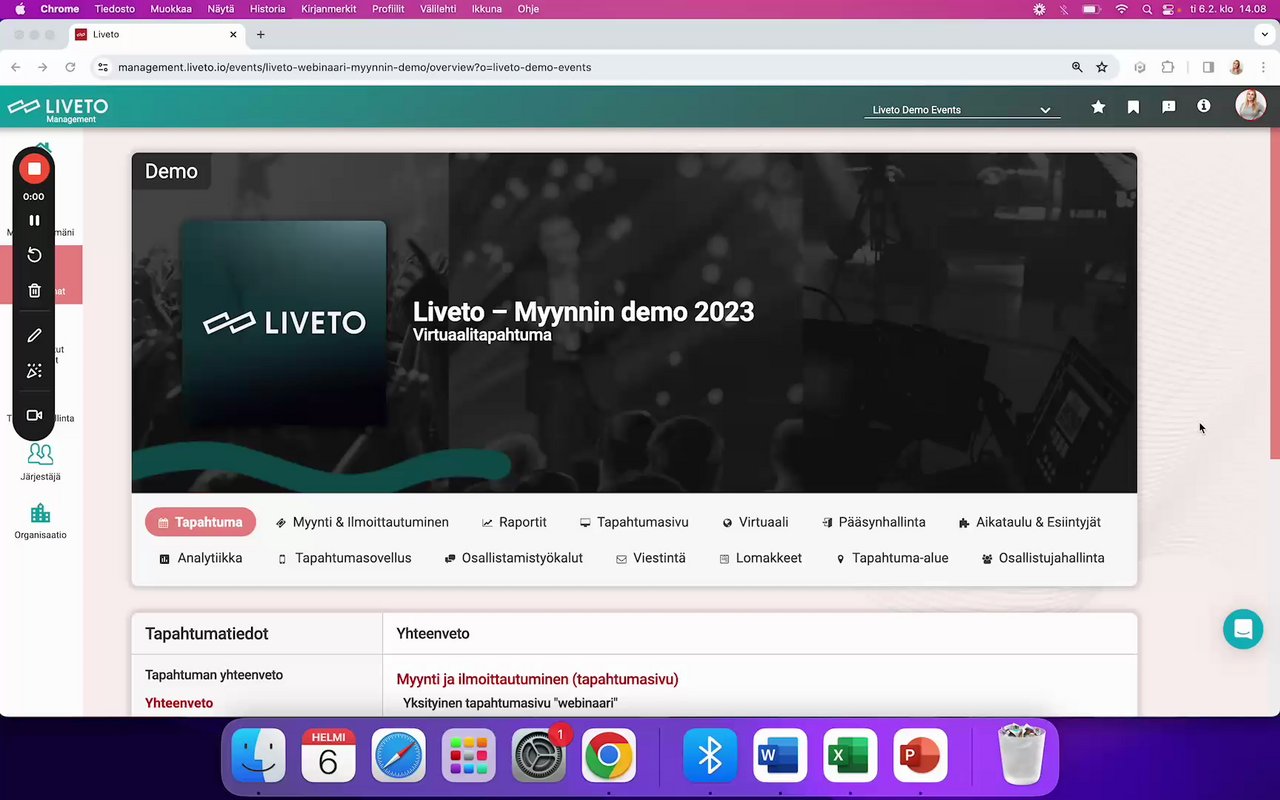
Task: Click the Liveto event logo thumbnail
Action: pos(284,322)
